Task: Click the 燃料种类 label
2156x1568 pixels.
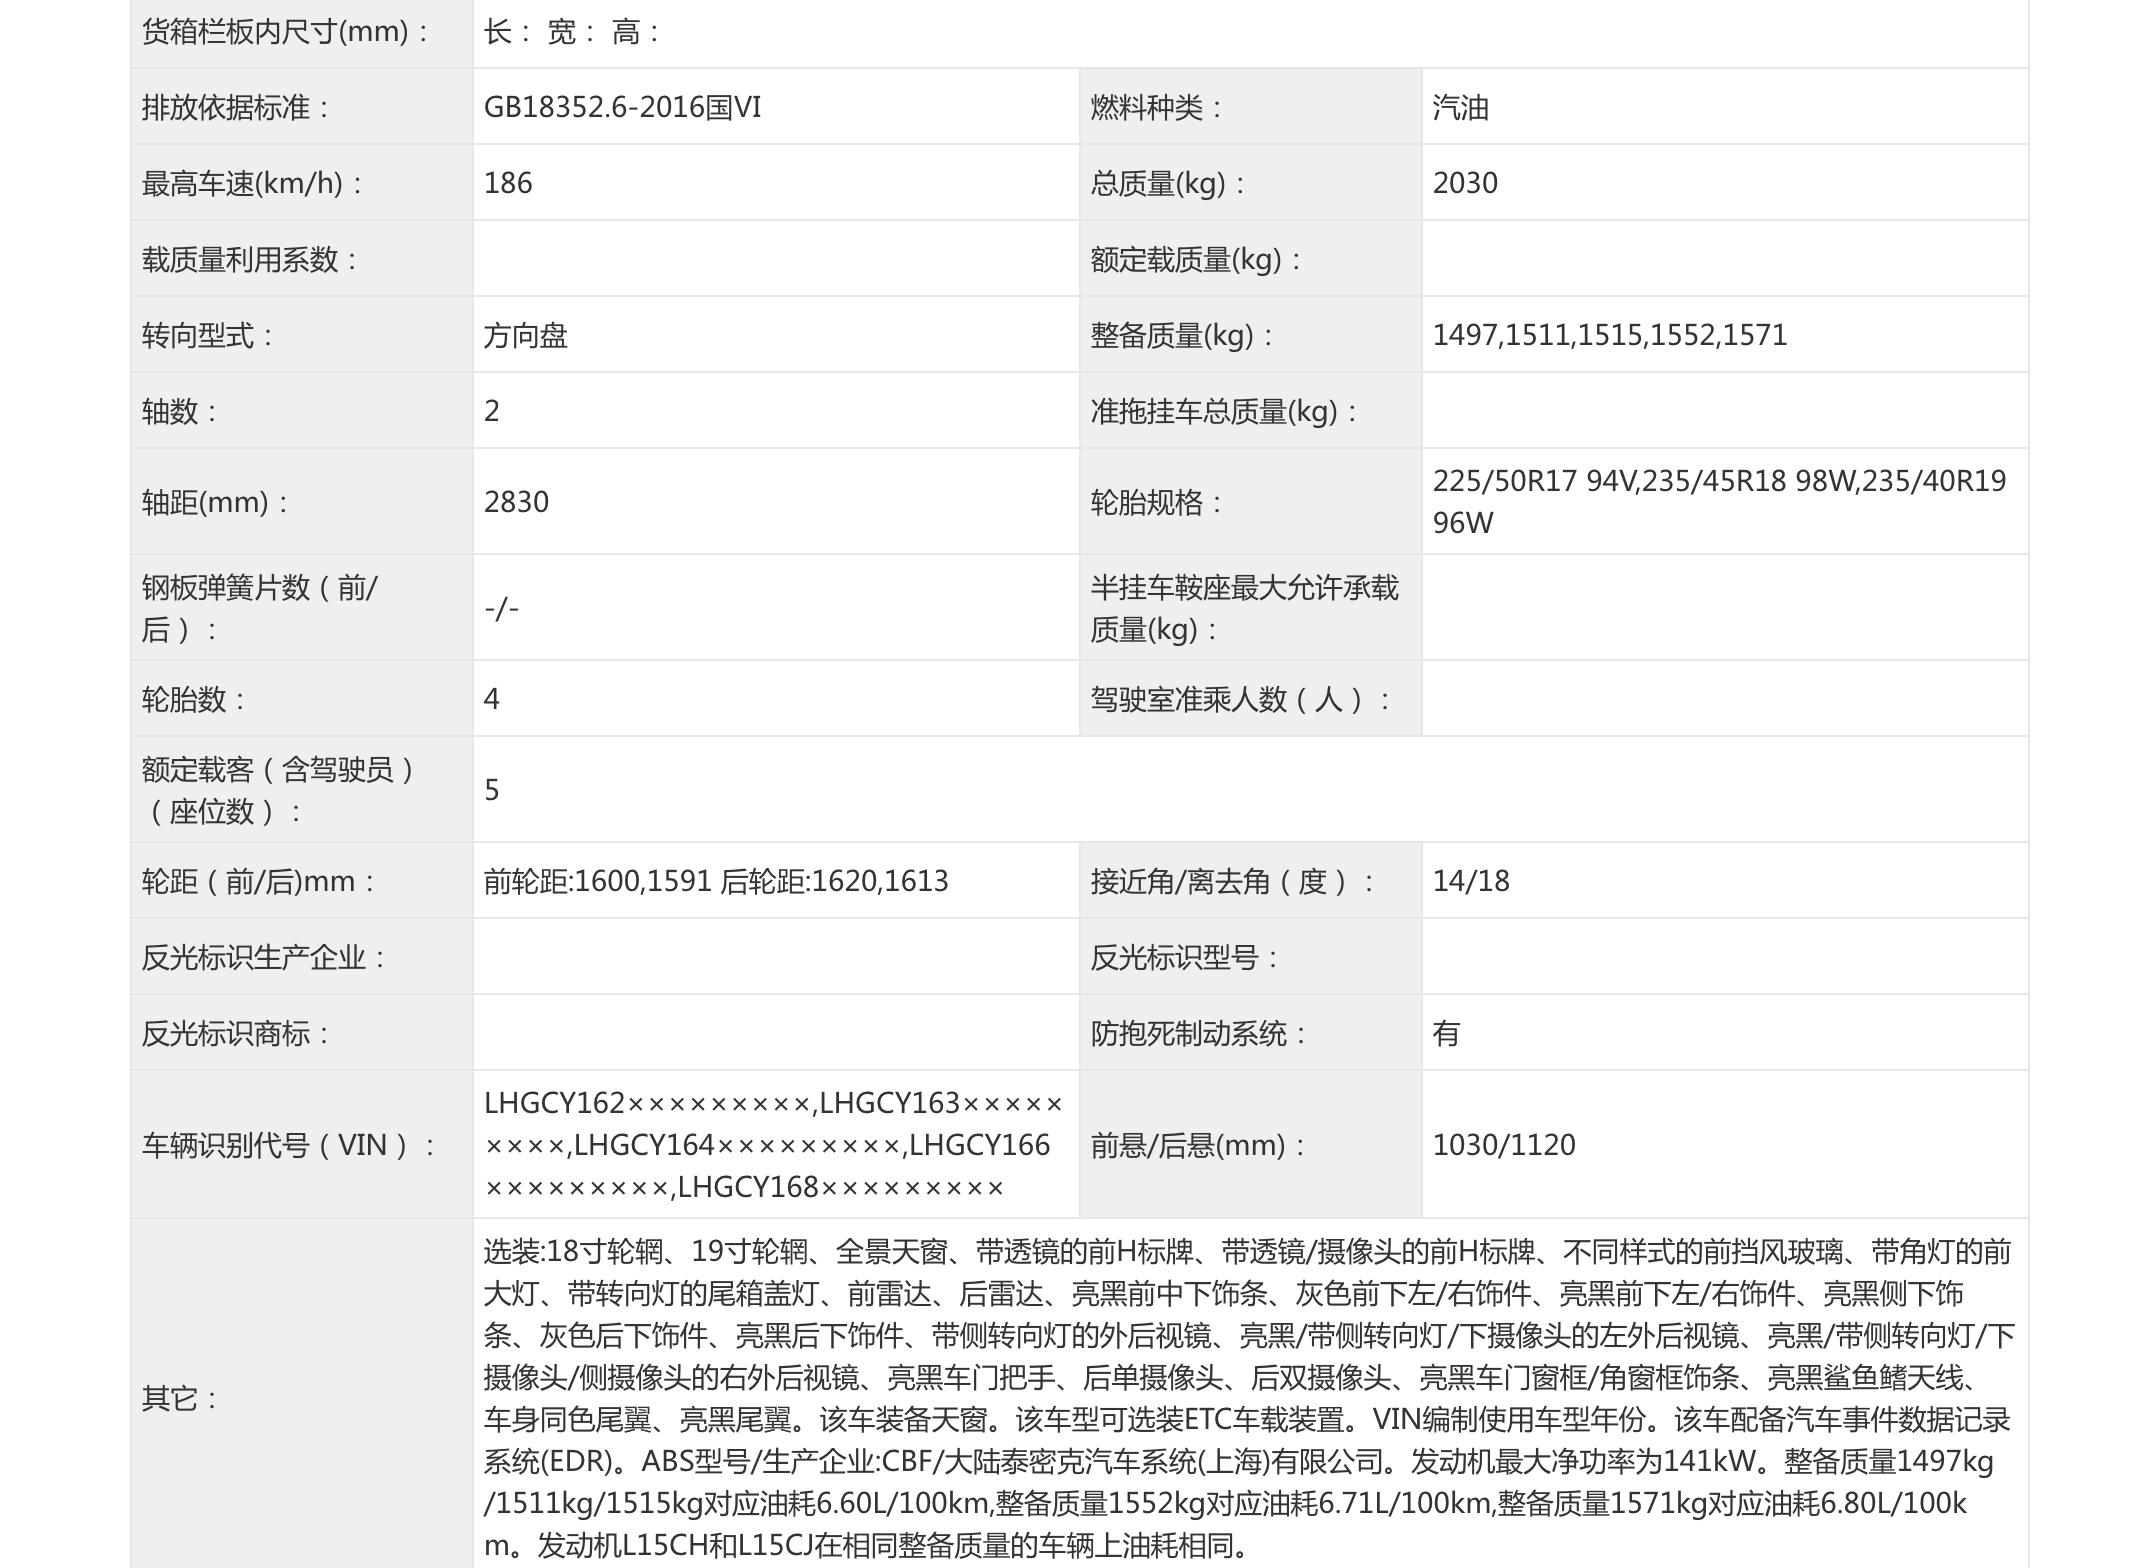Action: [x=1156, y=107]
